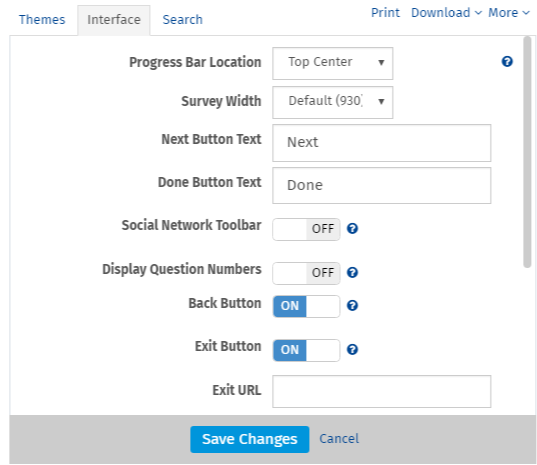The height and width of the screenshot is (465, 537).
Task: Expand the Download menu
Action: 446,13
